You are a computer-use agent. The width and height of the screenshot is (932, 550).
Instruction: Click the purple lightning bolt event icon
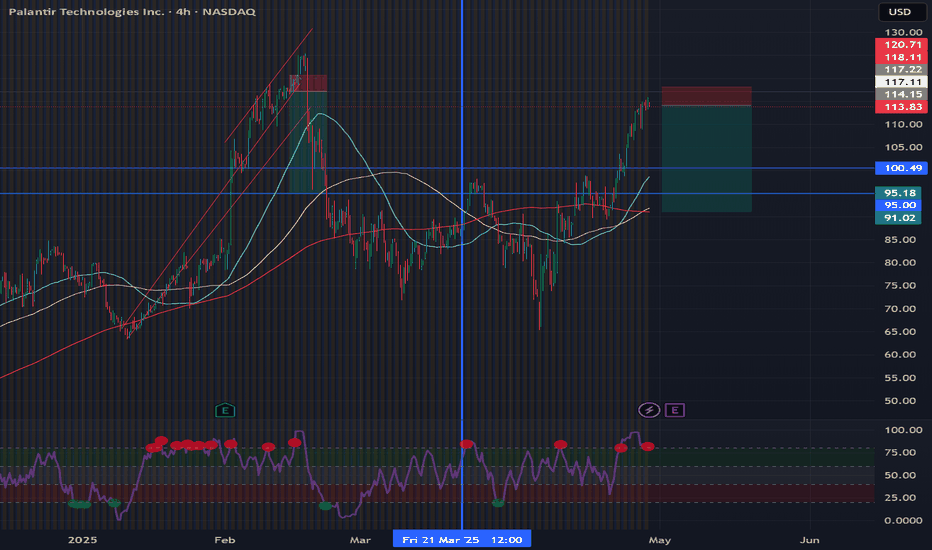pos(649,410)
